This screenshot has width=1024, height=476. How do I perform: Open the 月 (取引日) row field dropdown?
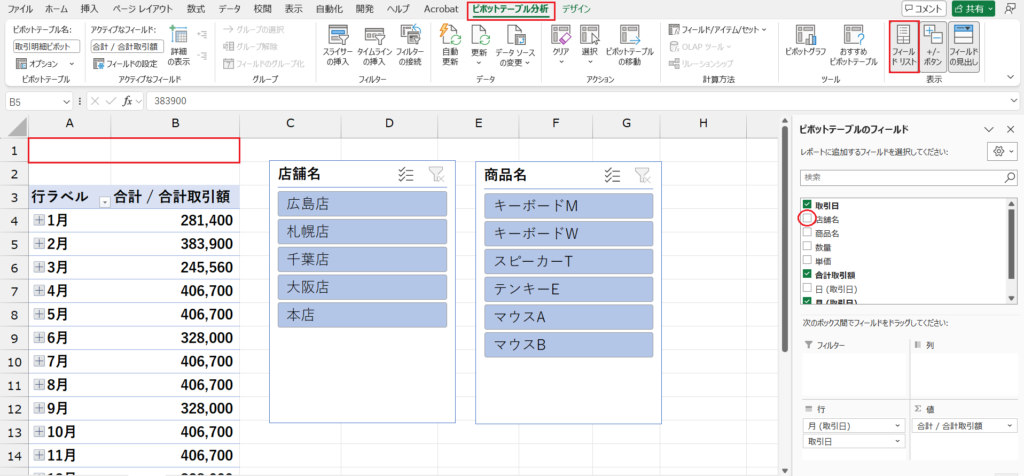pyautogui.click(x=896, y=426)
